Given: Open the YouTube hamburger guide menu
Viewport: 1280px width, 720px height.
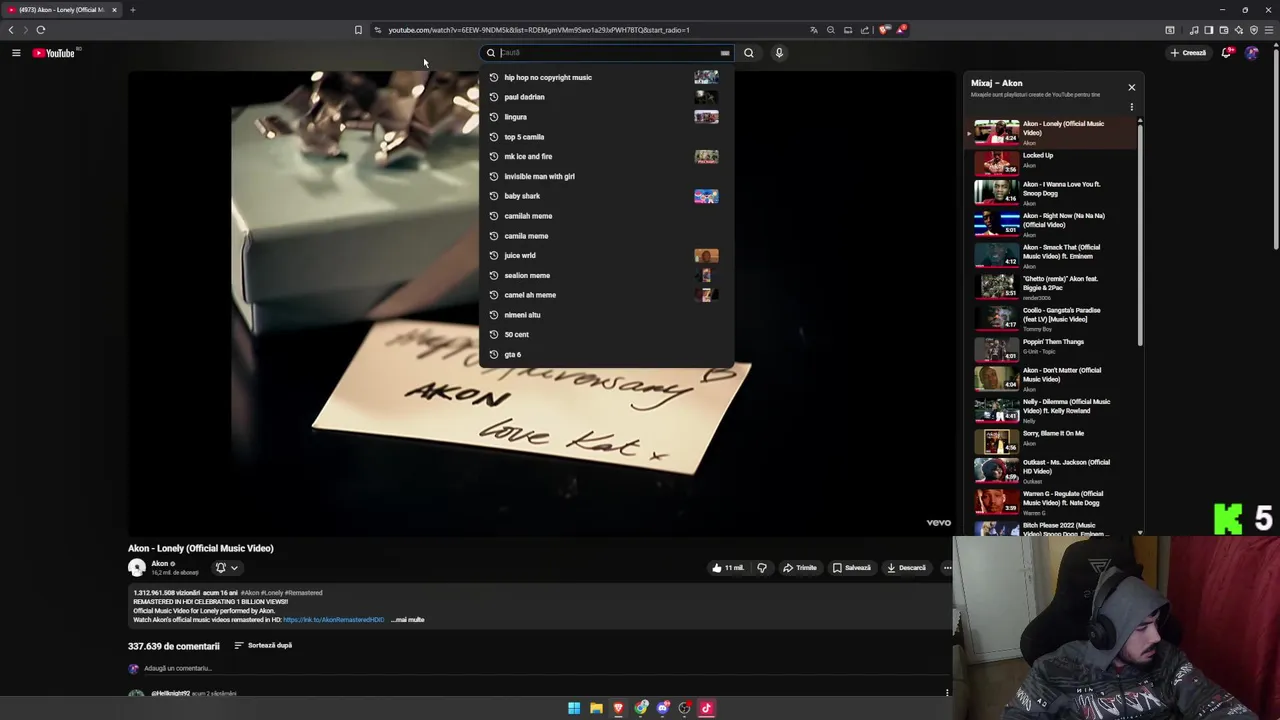Looking at the screenshot, I should pyautogui.click(x=16, y=53).
